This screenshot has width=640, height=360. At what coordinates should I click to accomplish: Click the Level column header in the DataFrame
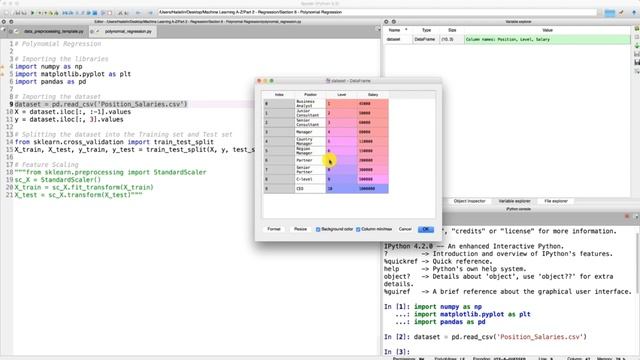click(x=342, y=95)
